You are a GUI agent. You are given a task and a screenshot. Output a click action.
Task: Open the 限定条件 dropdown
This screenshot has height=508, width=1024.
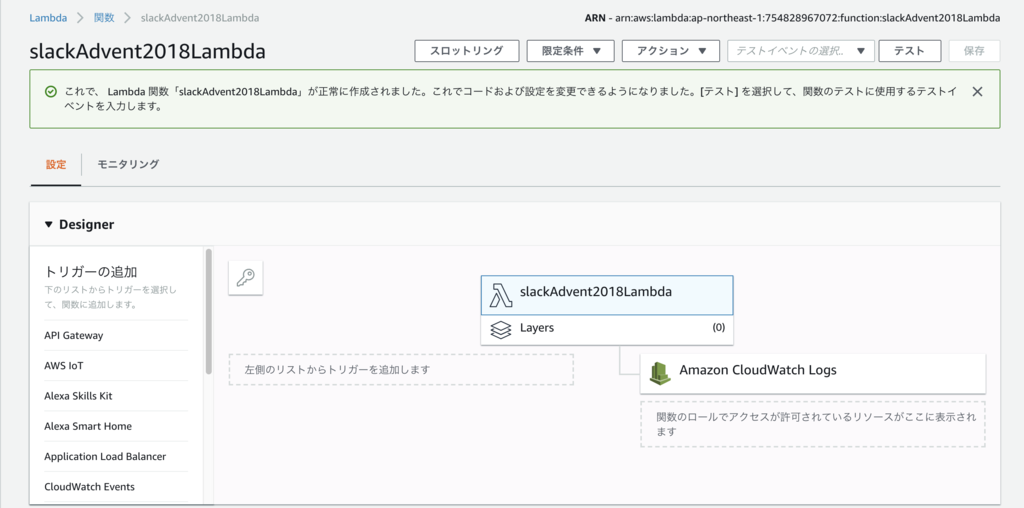tap(570, 51)
